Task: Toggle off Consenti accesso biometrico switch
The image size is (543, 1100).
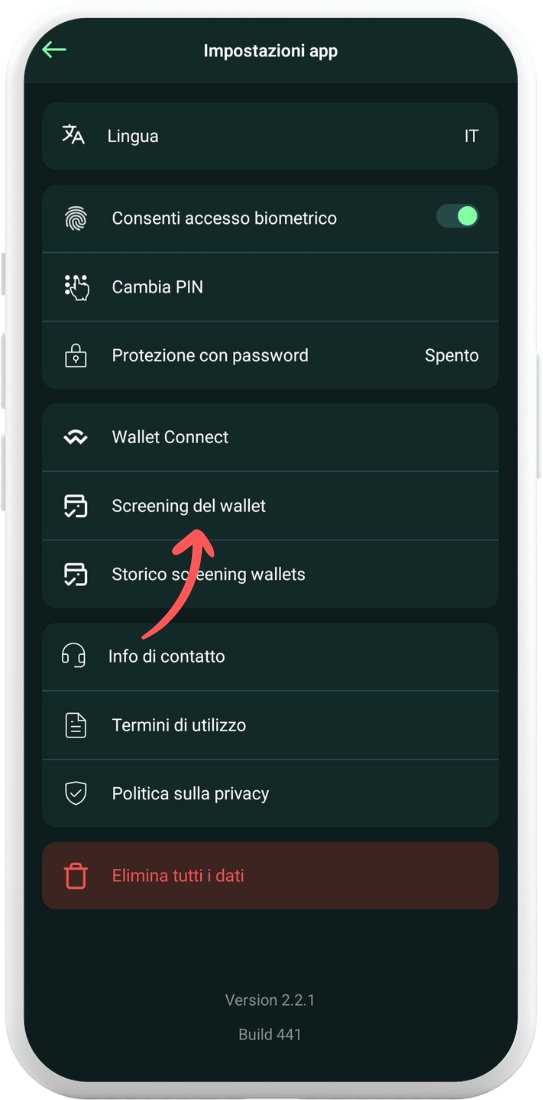Action: [458, 217]
